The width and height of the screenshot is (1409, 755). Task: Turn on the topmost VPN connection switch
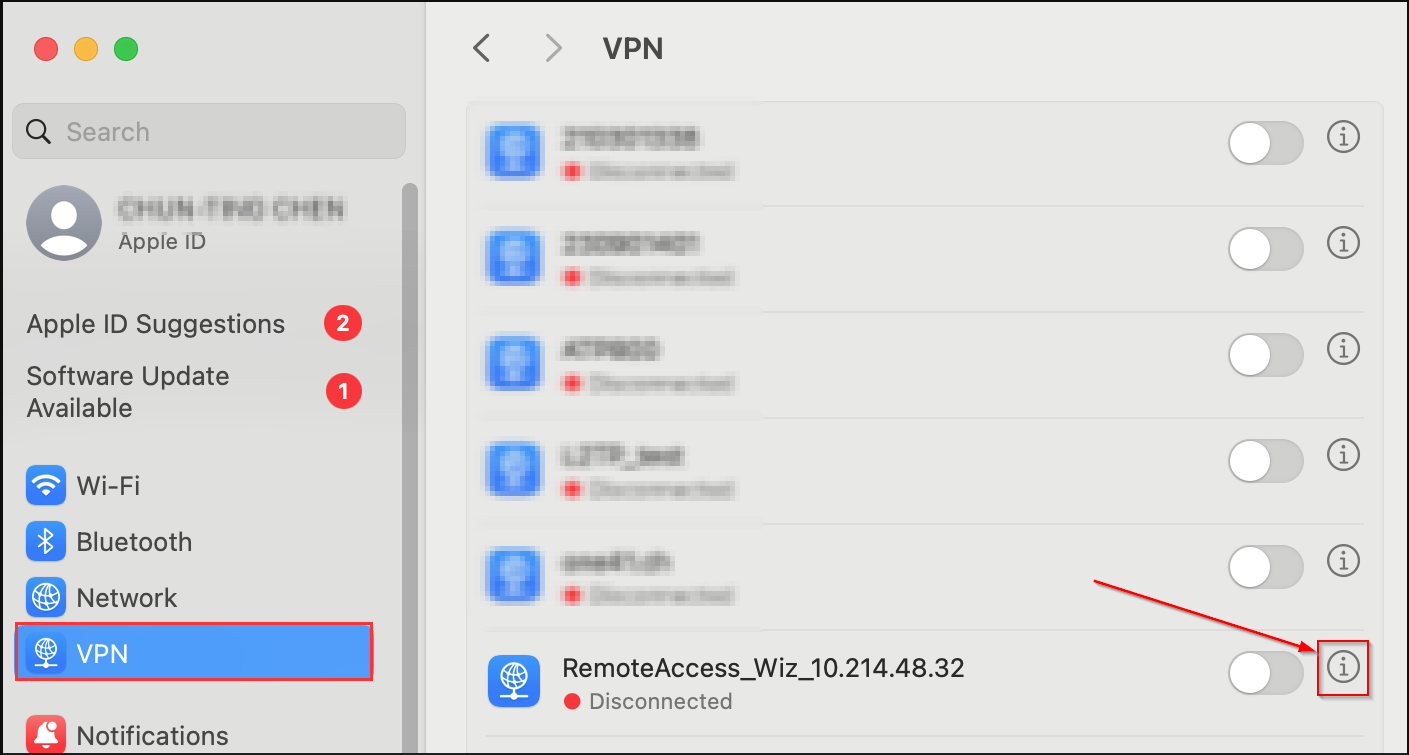tap(1265, 143)
